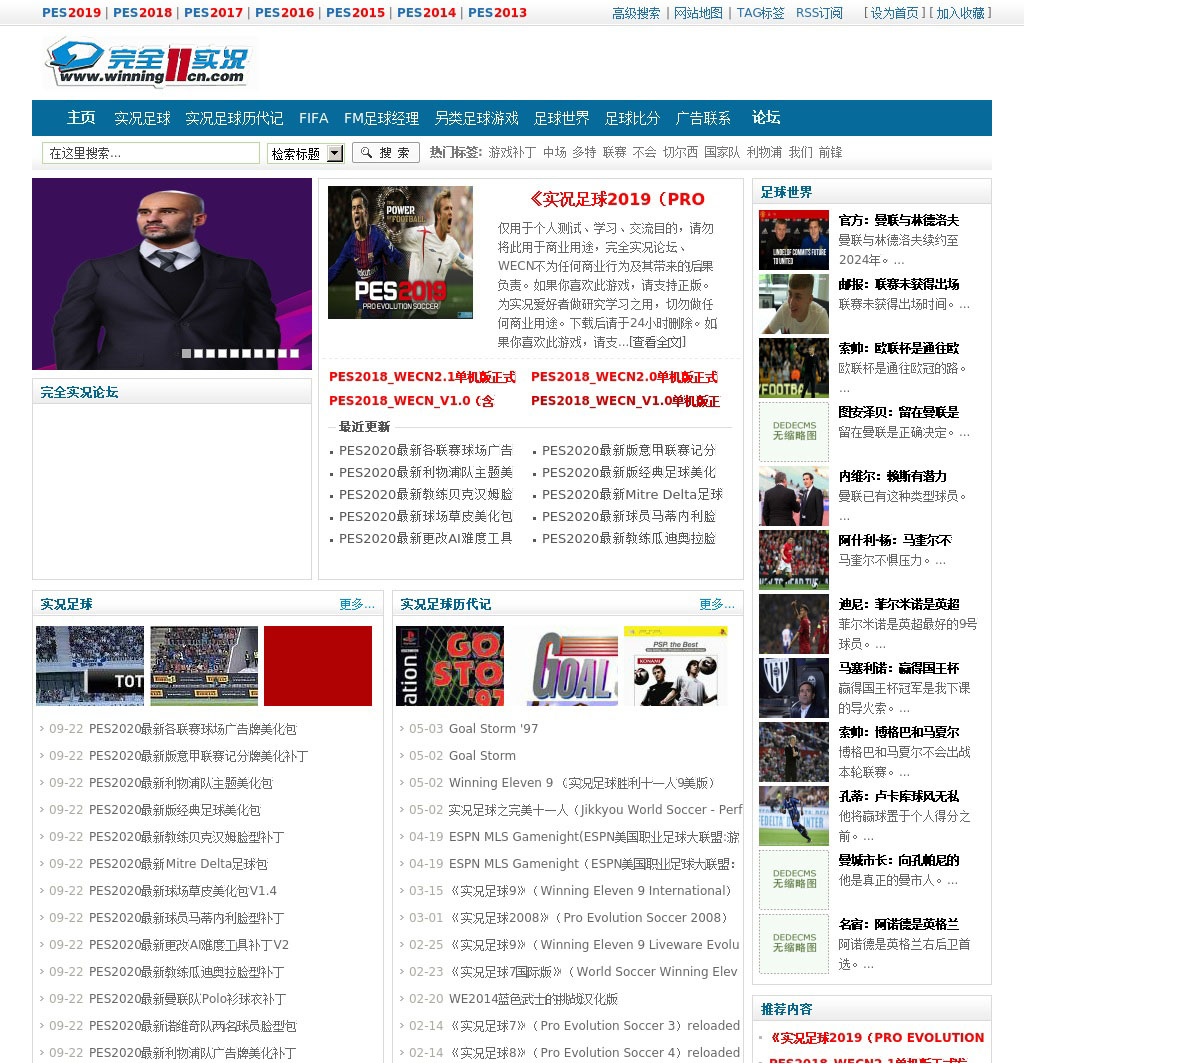This screenshot has height=1063, width=1200.
Task: Open the PSP the Best cover thumbnail
Action: coord(675,666)
